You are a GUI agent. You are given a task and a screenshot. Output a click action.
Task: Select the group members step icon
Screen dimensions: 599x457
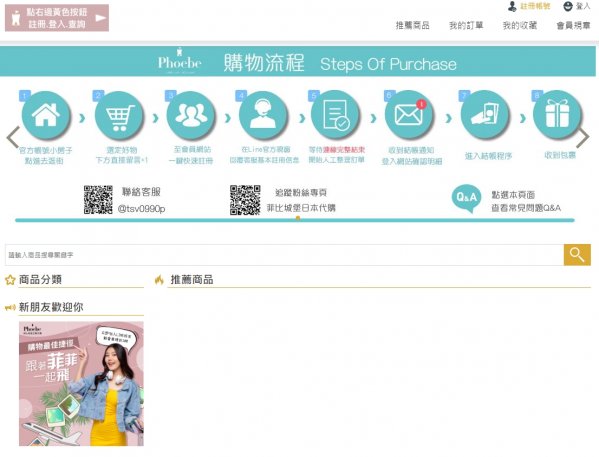[191, 115]
